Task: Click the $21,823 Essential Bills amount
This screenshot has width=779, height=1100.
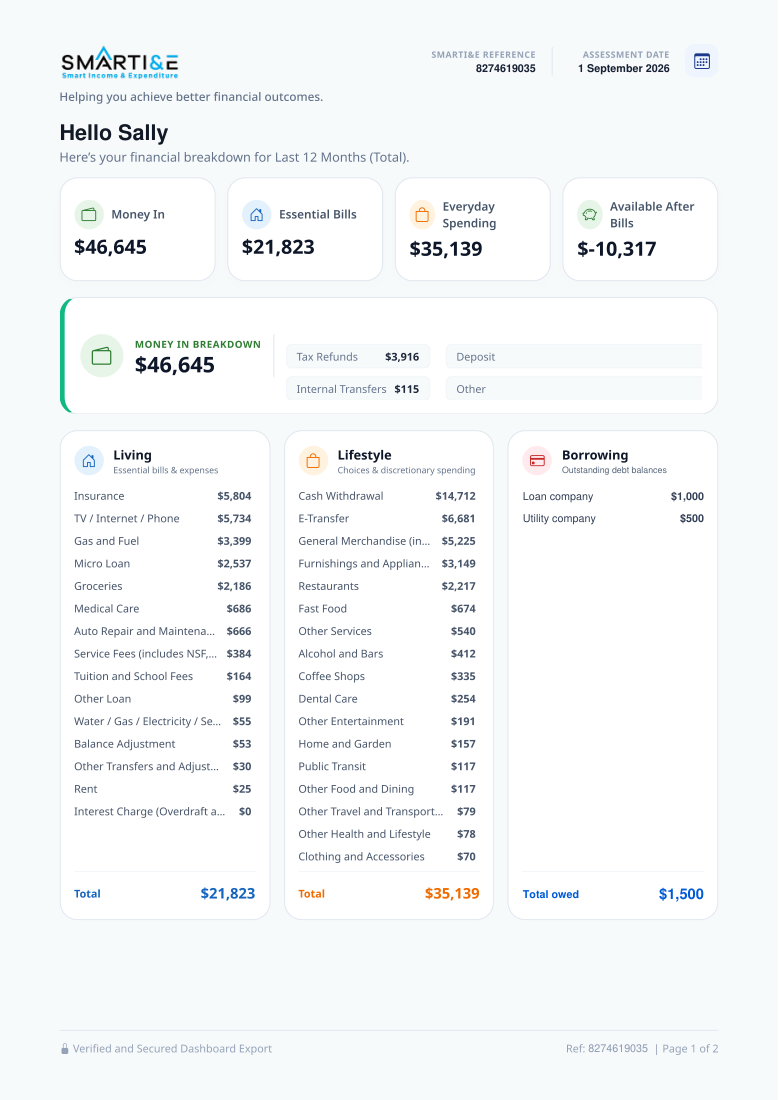Action: pyautogui.click(x=278, y=247)
